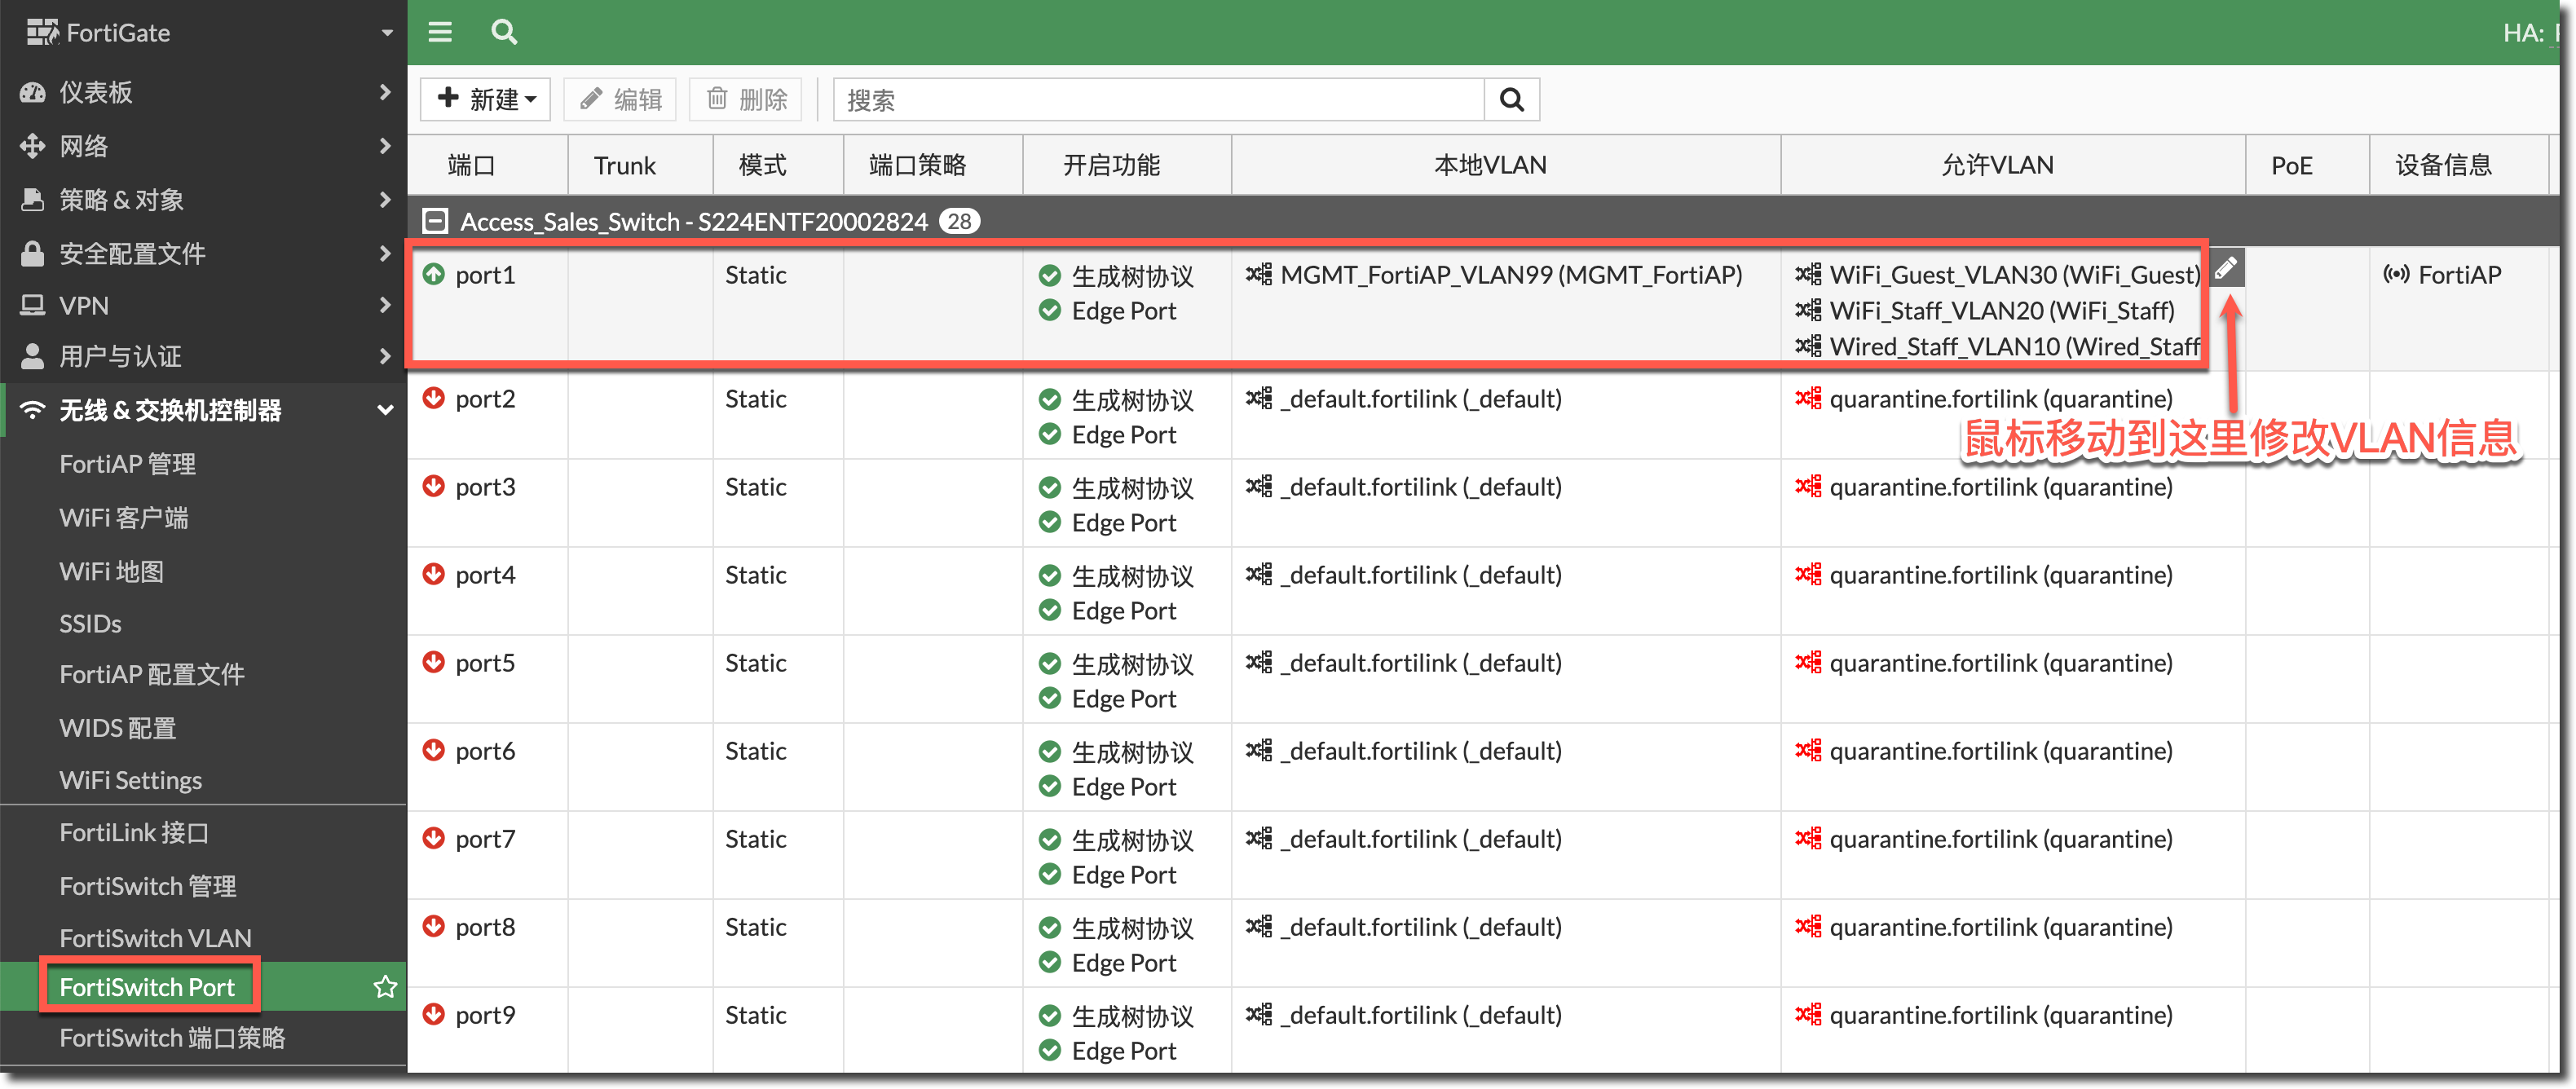Click search button beside the search field
Screen dimensions: 2576x1089
tap(1511, 100)
